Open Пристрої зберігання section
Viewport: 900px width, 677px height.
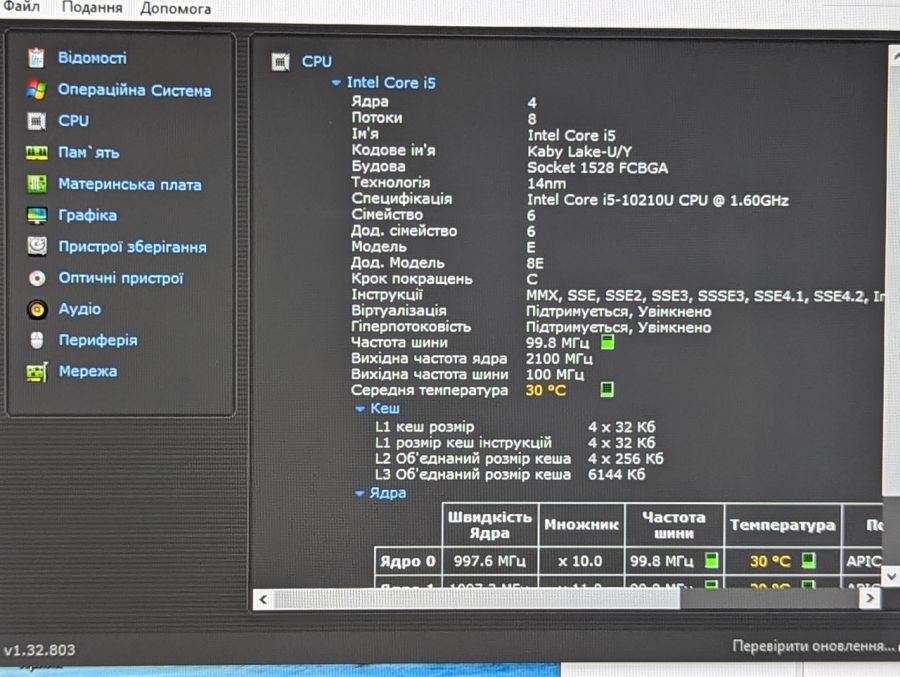(x=133, y=247)
